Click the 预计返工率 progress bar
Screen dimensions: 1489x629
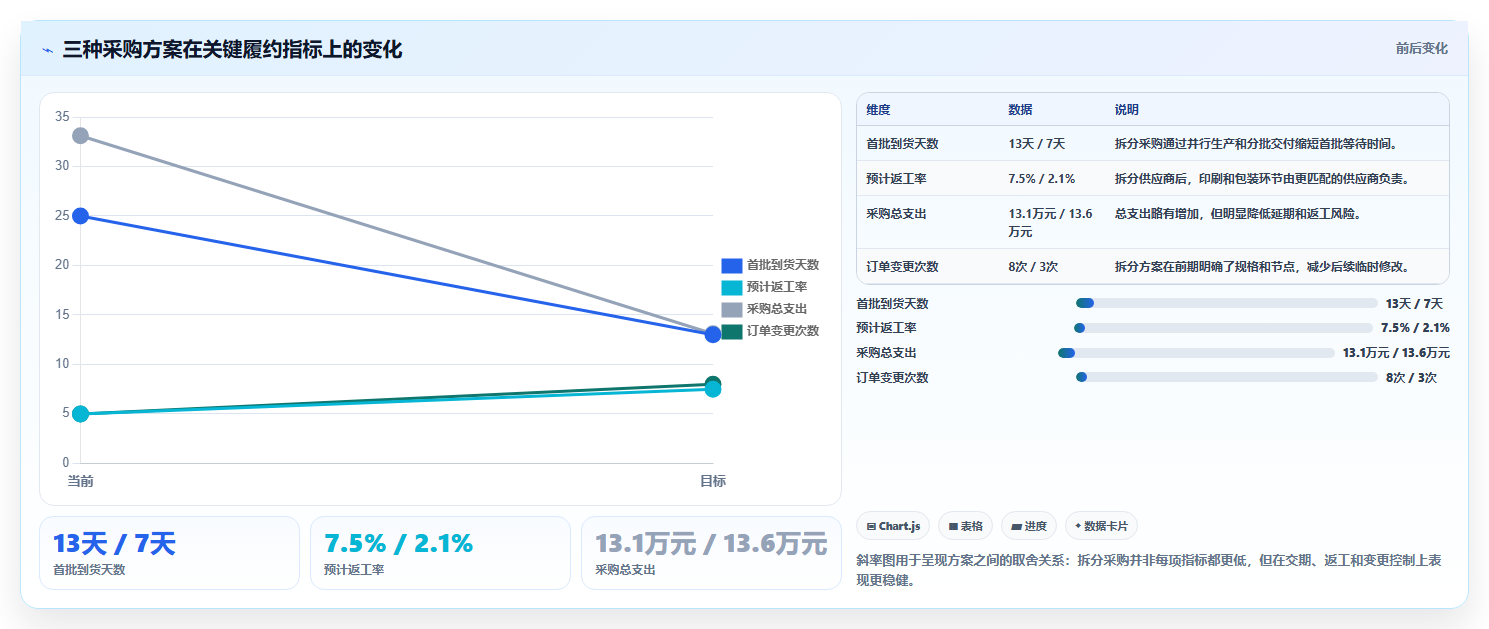point(1223,328)
